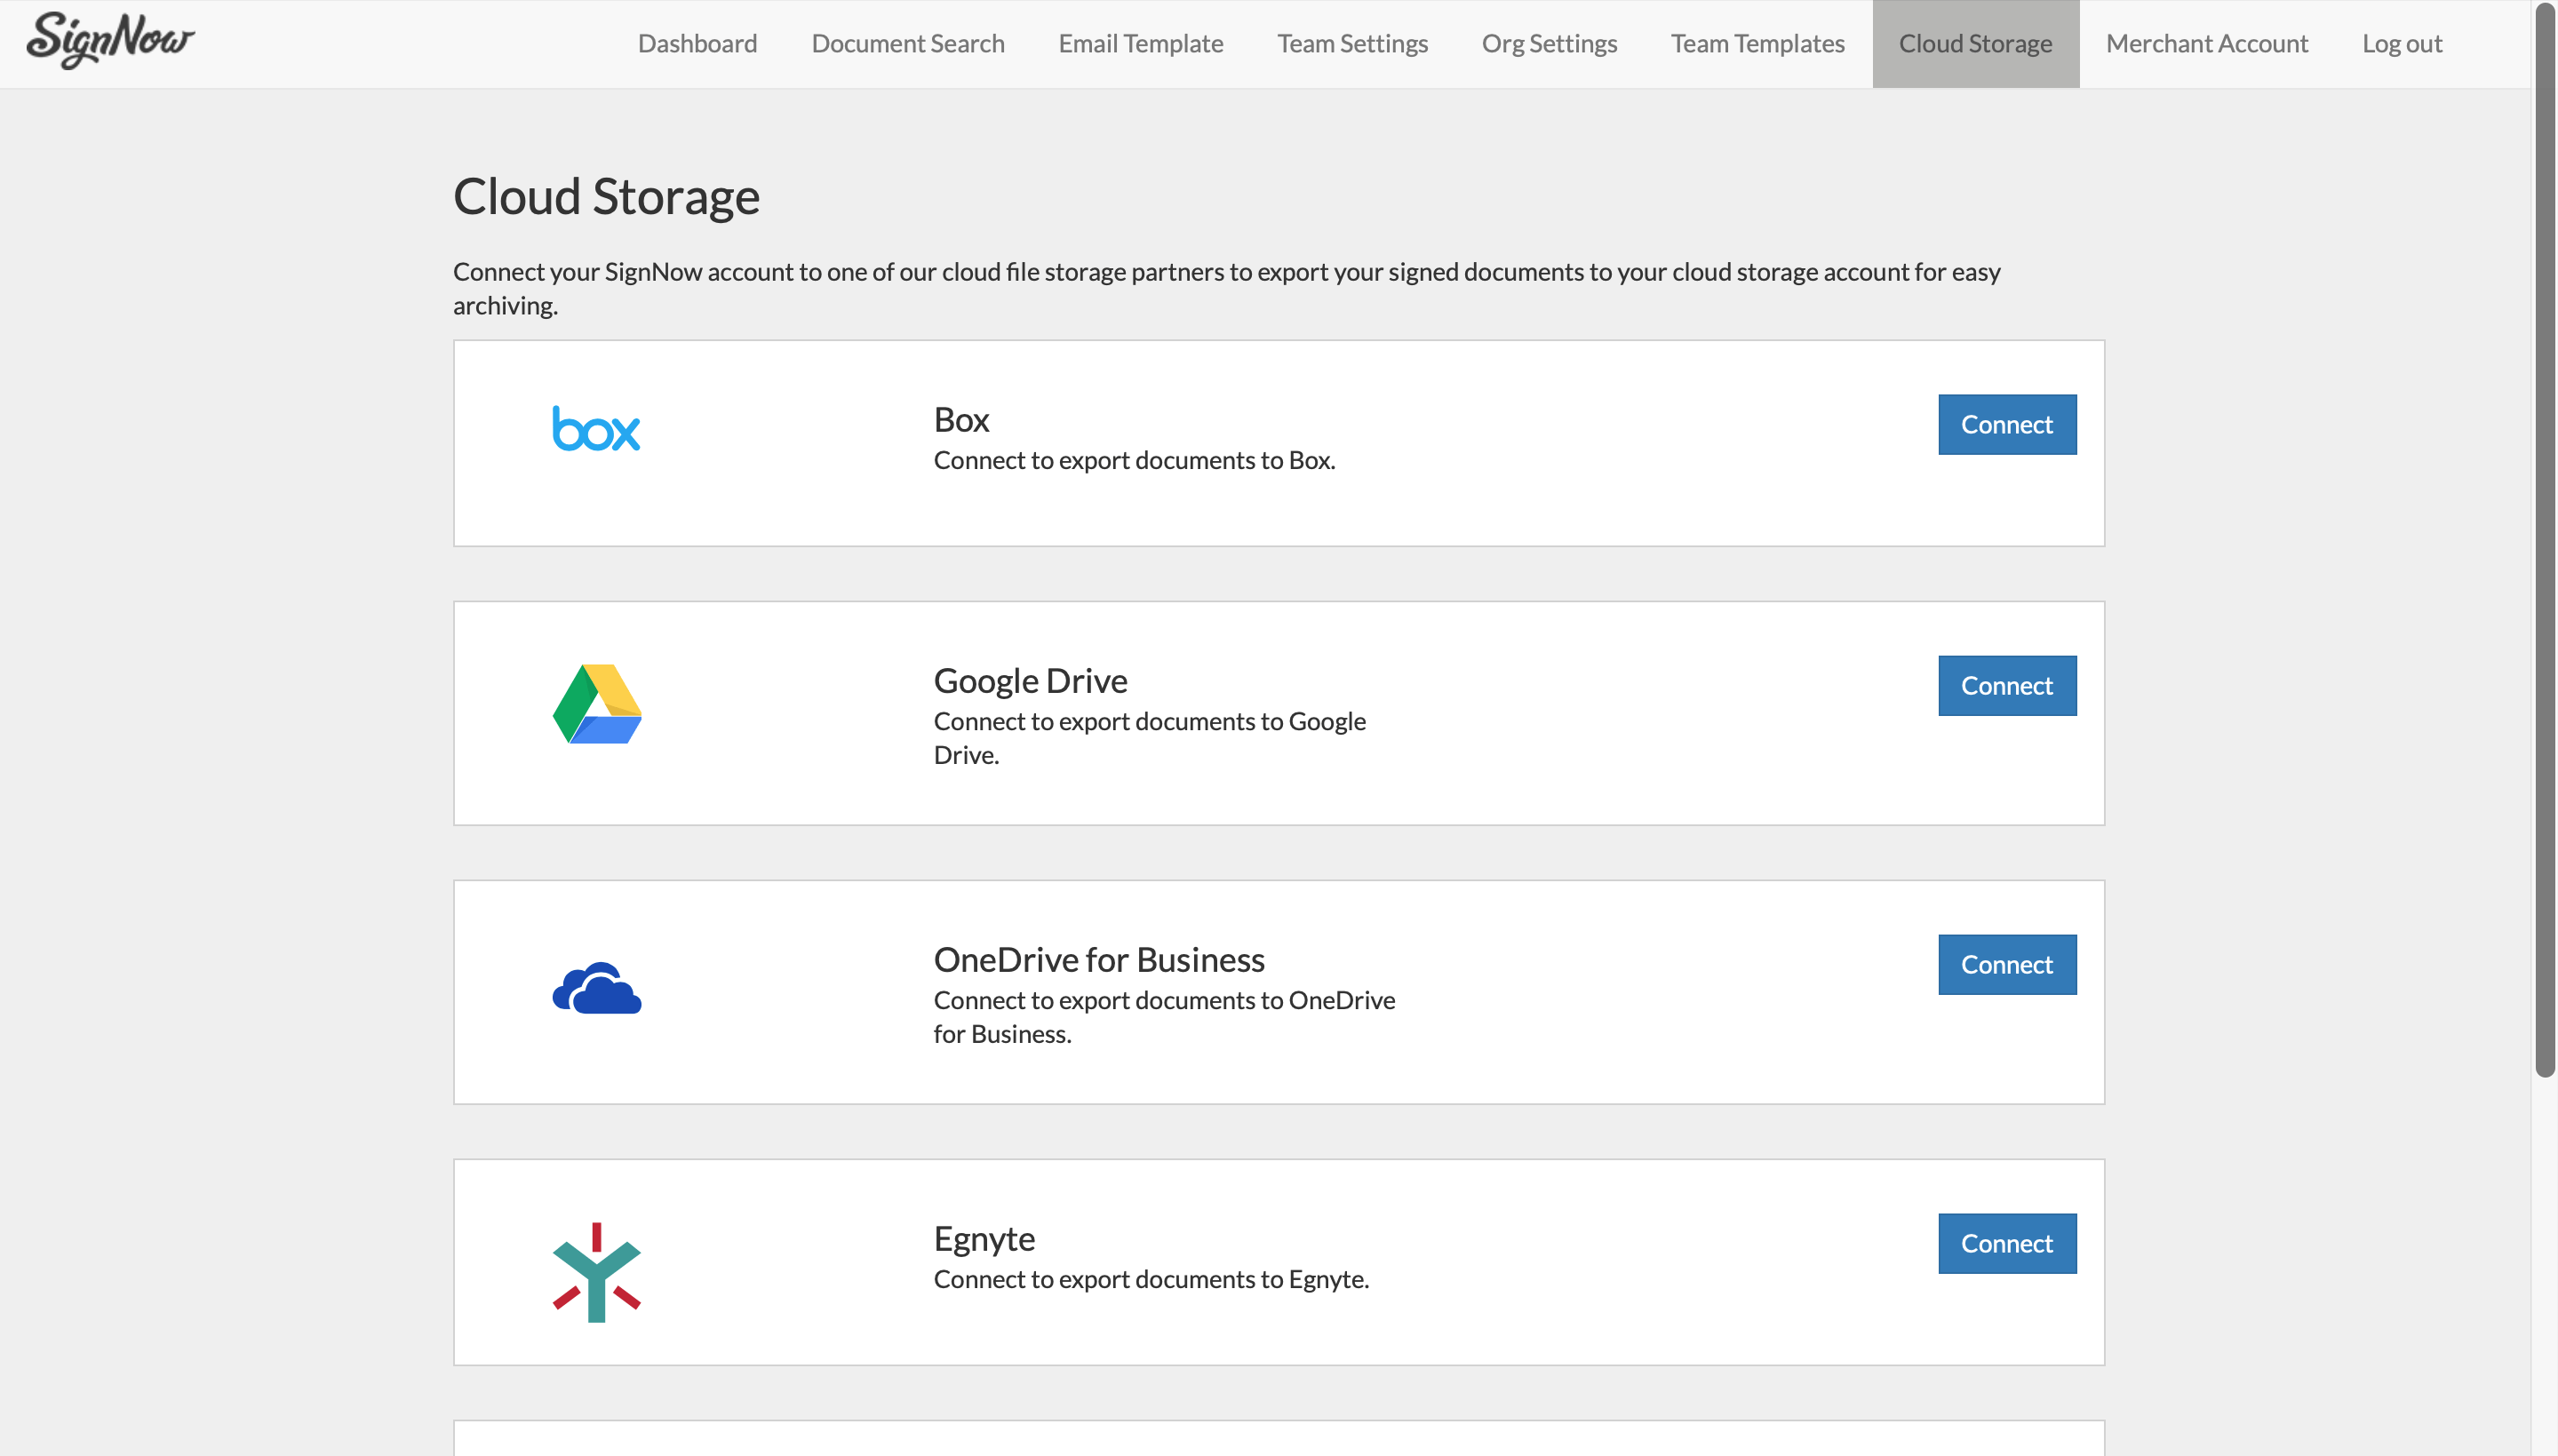The image size is (2558, 1456).
Task: Click the OneDrive cloud icon
Action: click(x=597, y=988)
